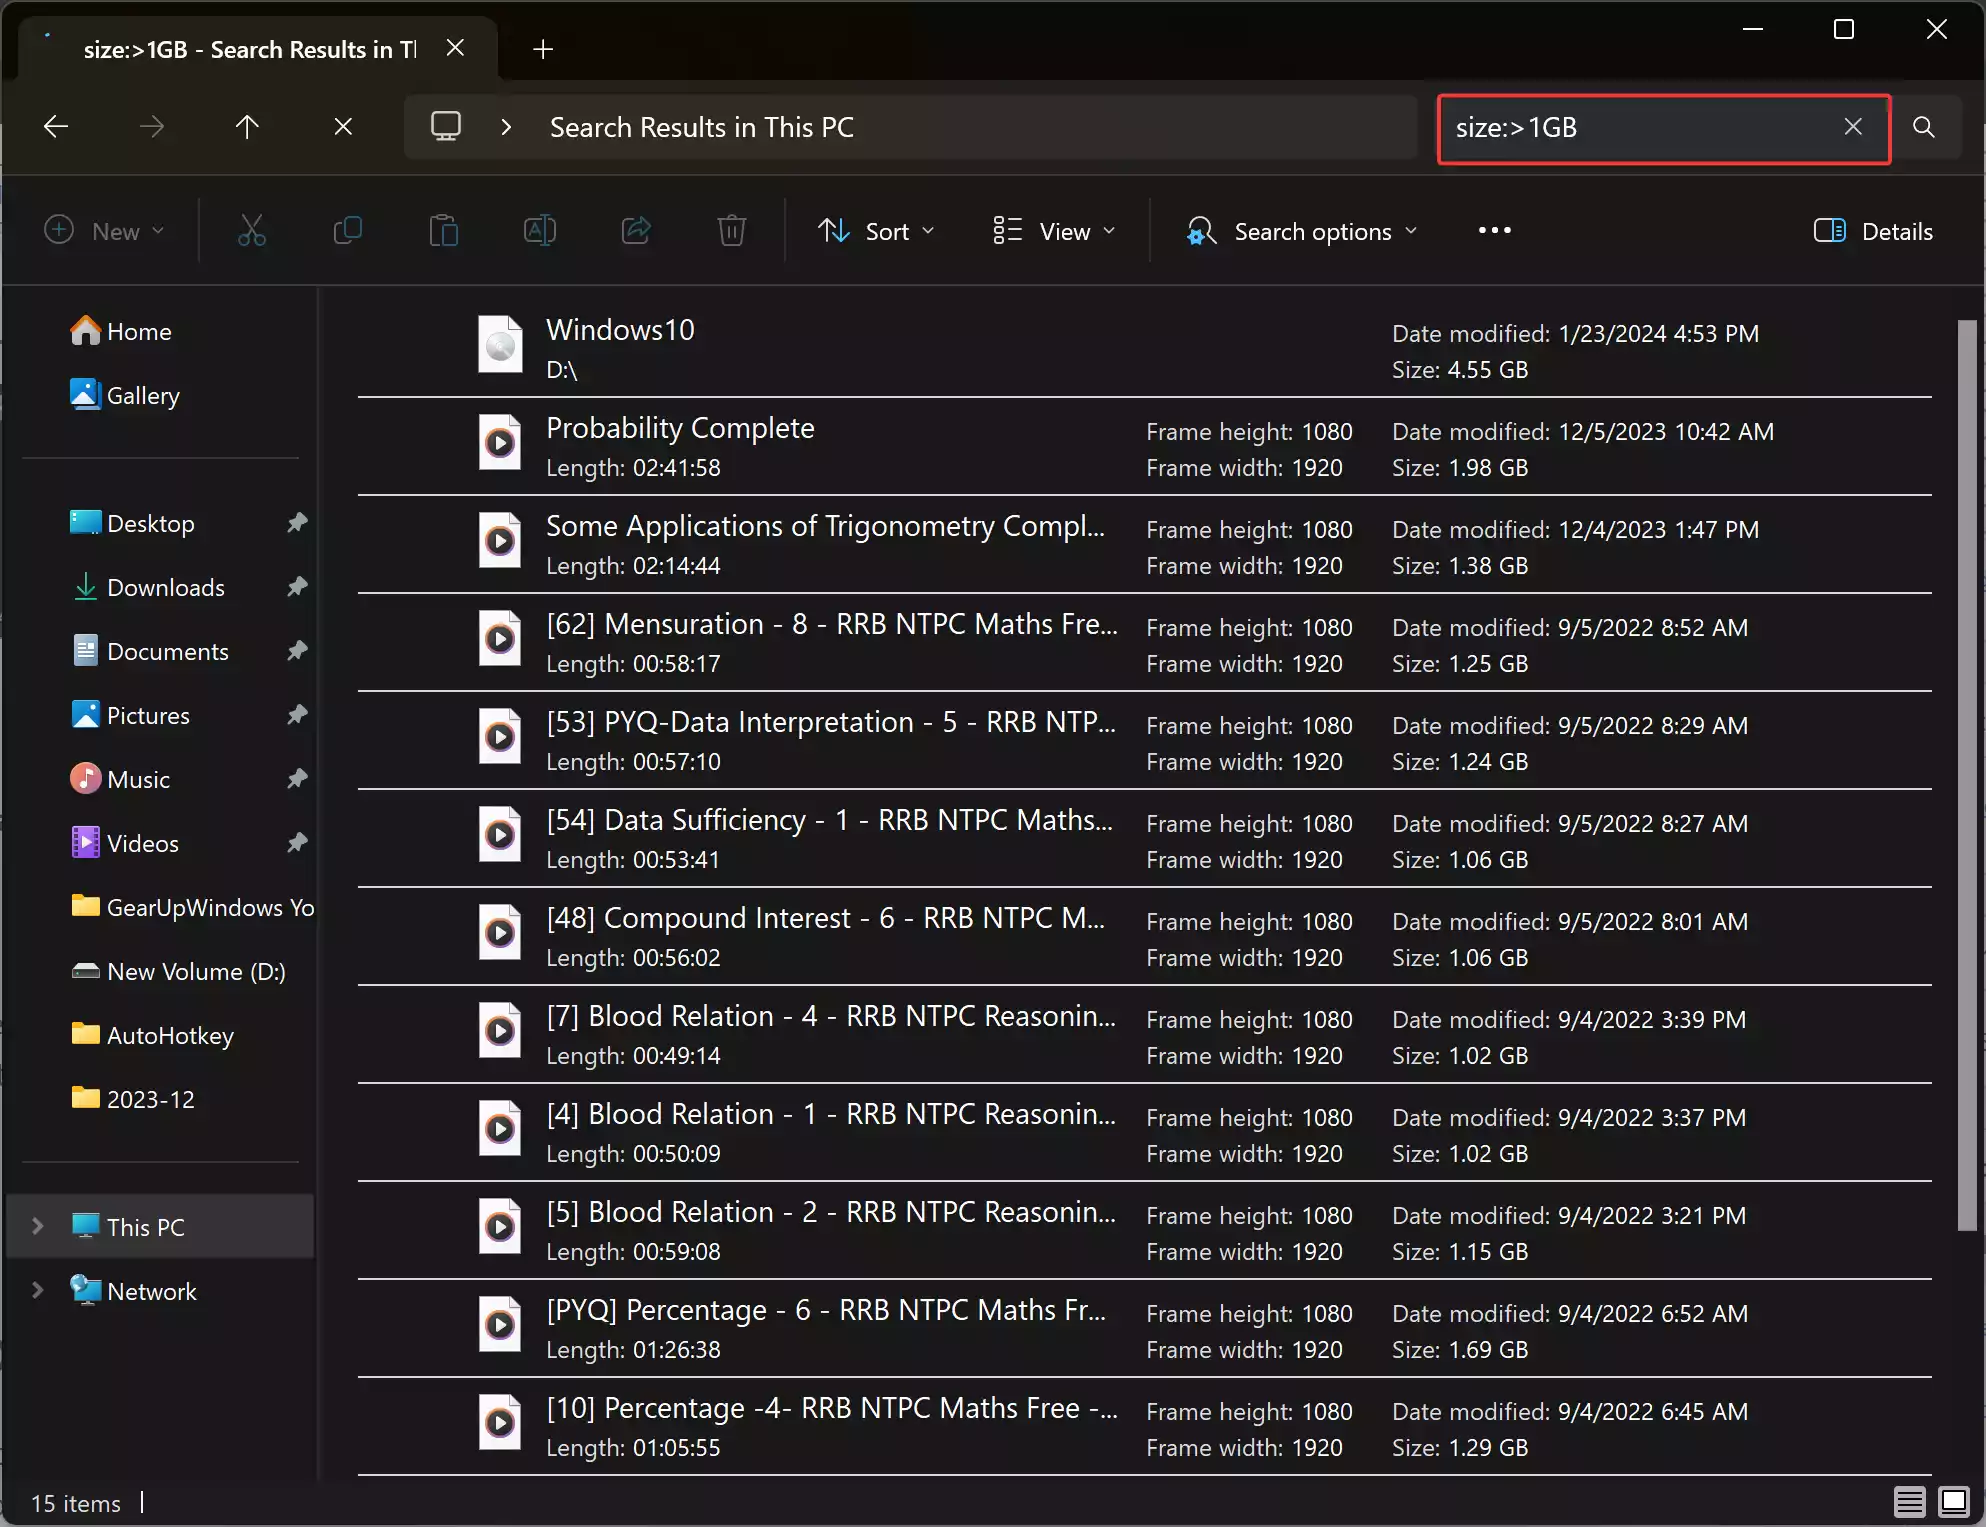Click the Delete trash icon
The image size is (1986, 1527).
pyautogui.click(x=731, y=231)
